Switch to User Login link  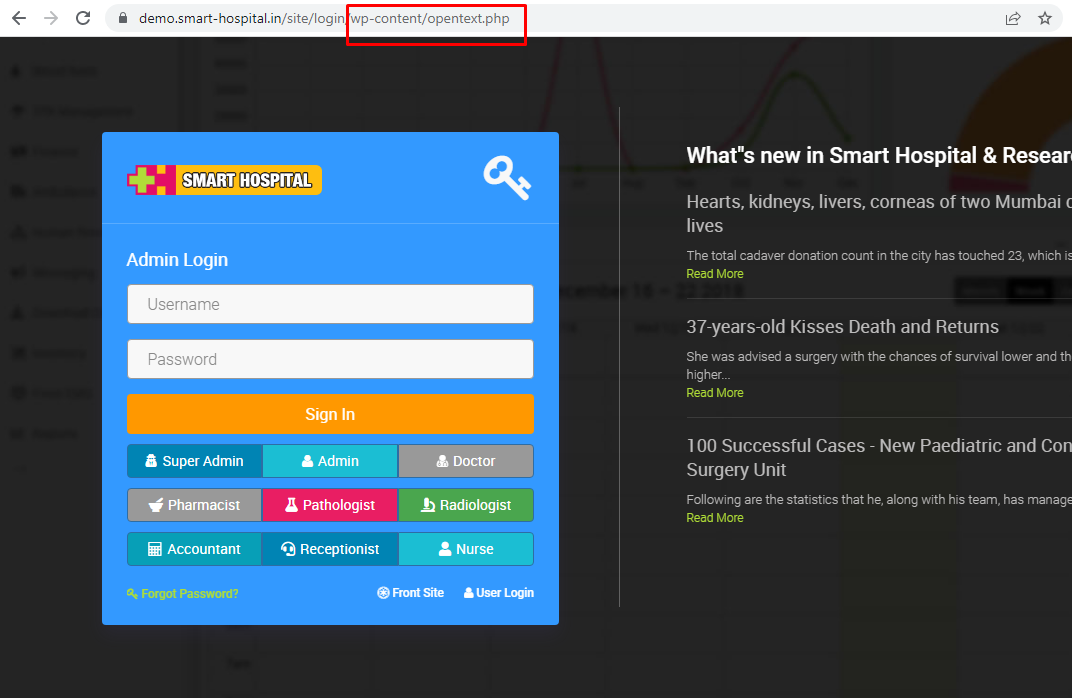click(498, 593)
